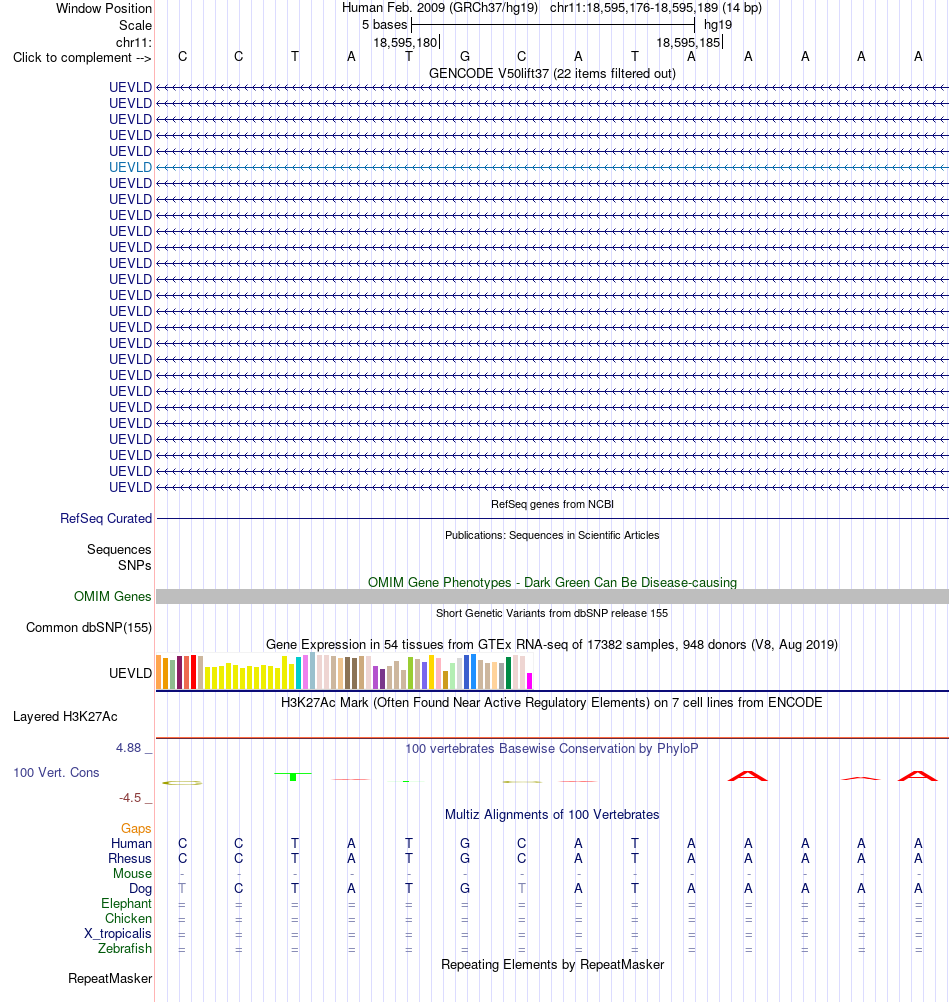
Task: Click the 'chr11:' ruler label
Action: [134, 43]
